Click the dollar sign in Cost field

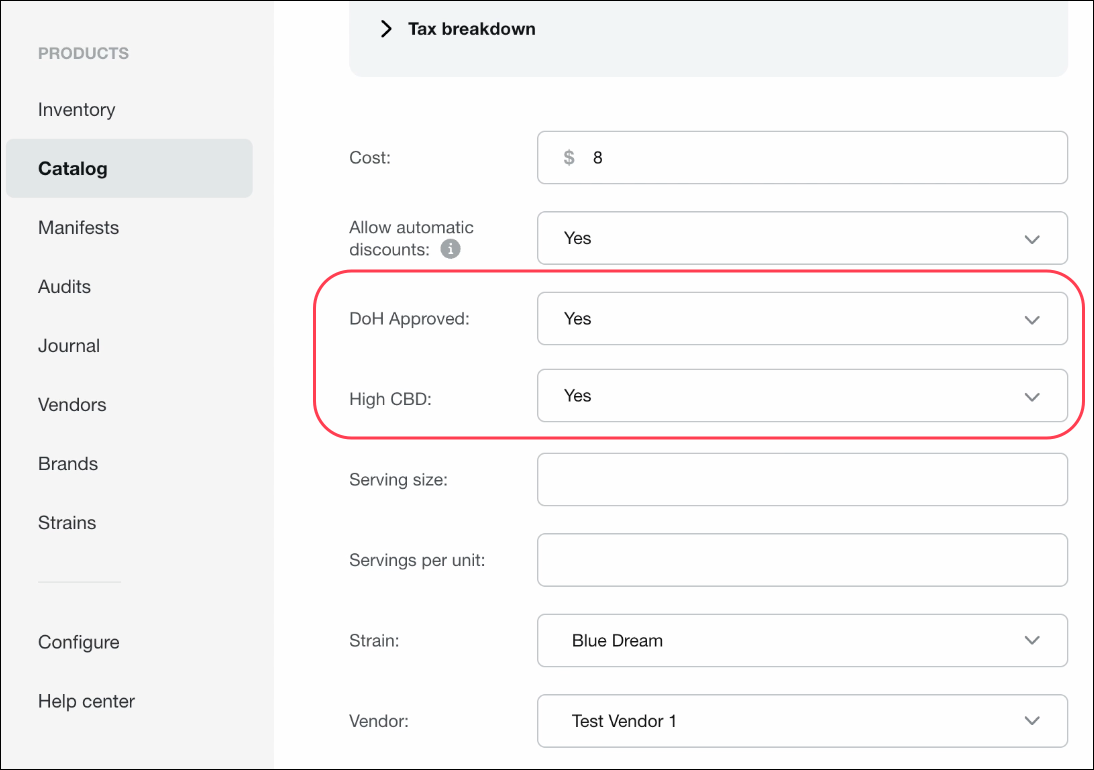pyautogui.click(x=569, y=158)
